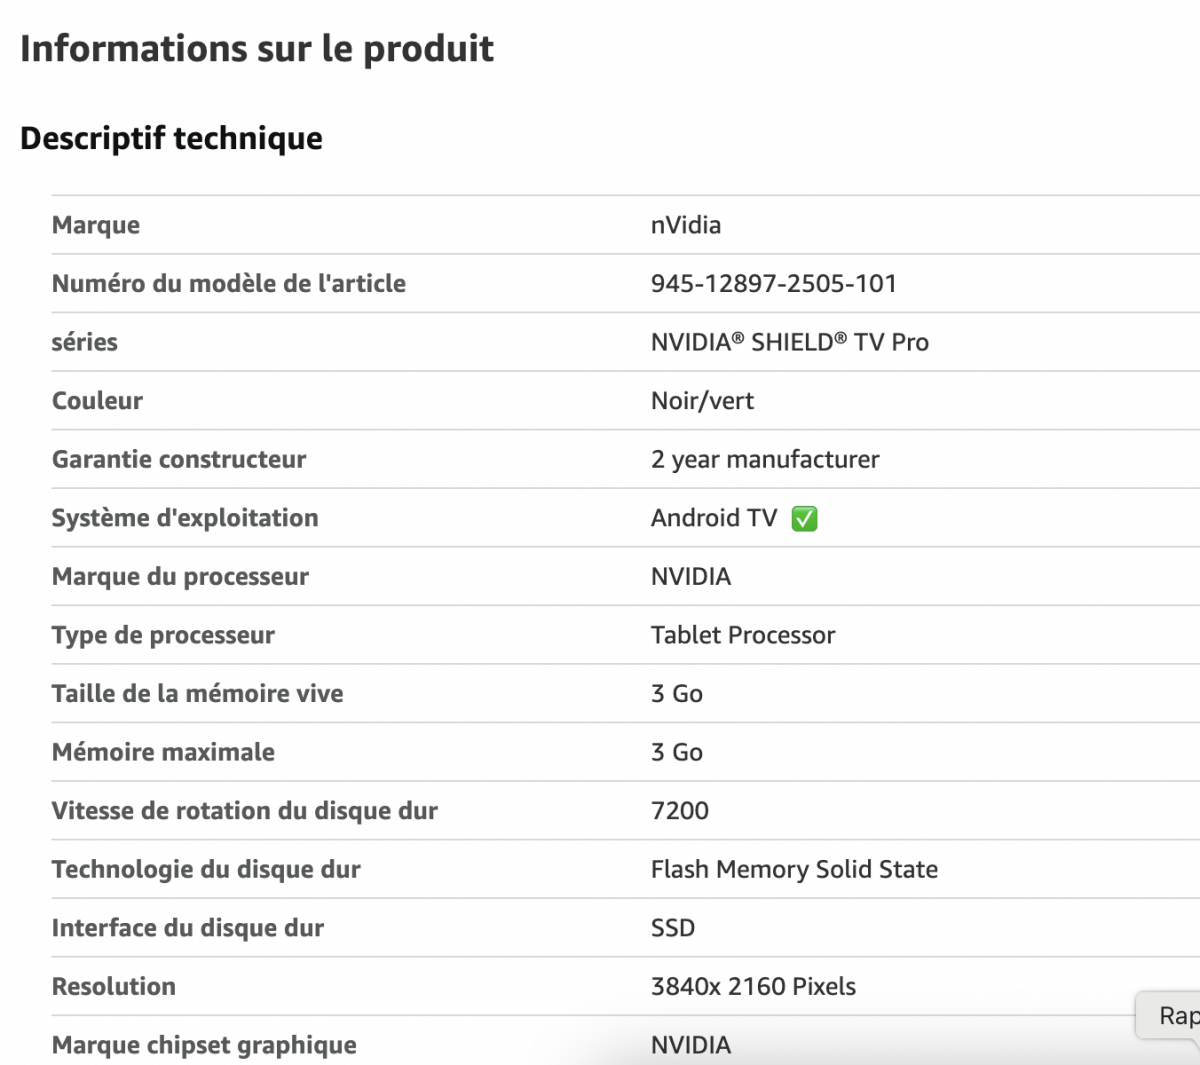Click the partially visible Rap button
The height and width of the screenshot is (1065, 1200).
[1176, 1016]
